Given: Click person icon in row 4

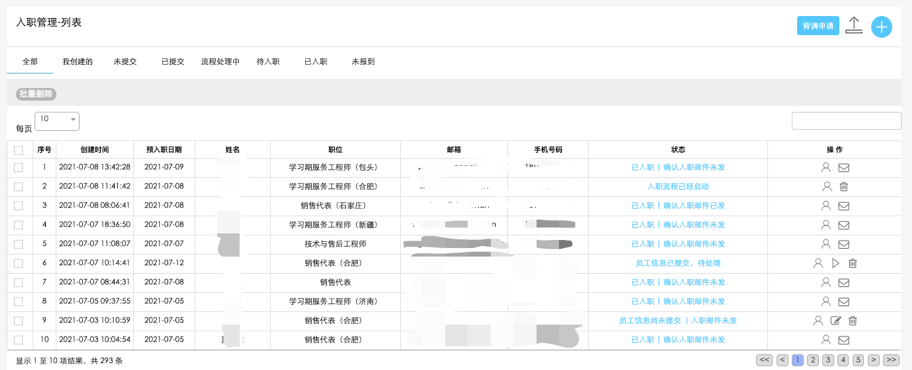Looking at the screenshot, I should point(825,225).
